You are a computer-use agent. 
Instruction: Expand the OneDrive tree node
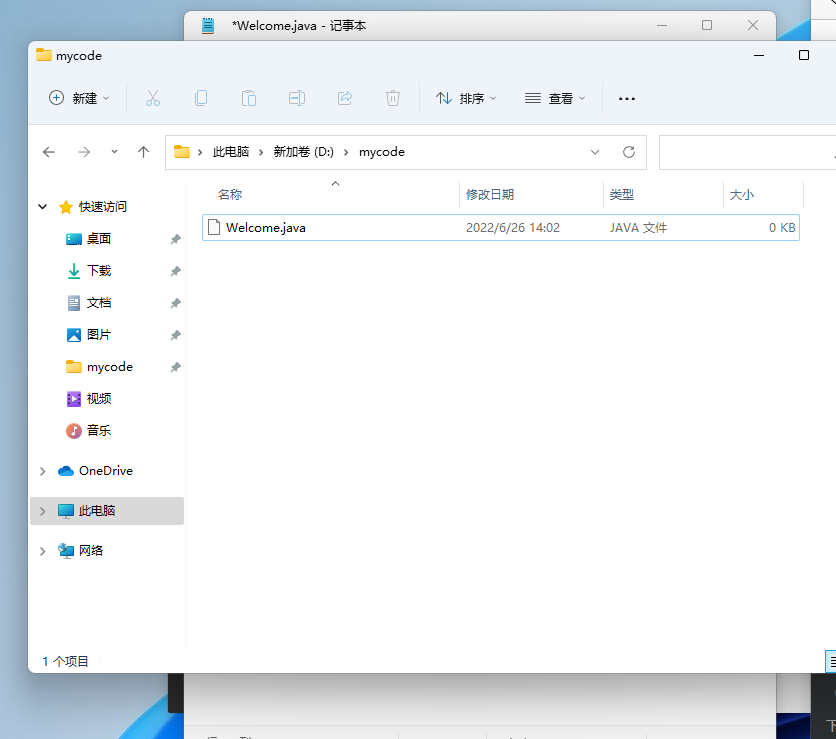pyautogui.click(x=43, y=471)
